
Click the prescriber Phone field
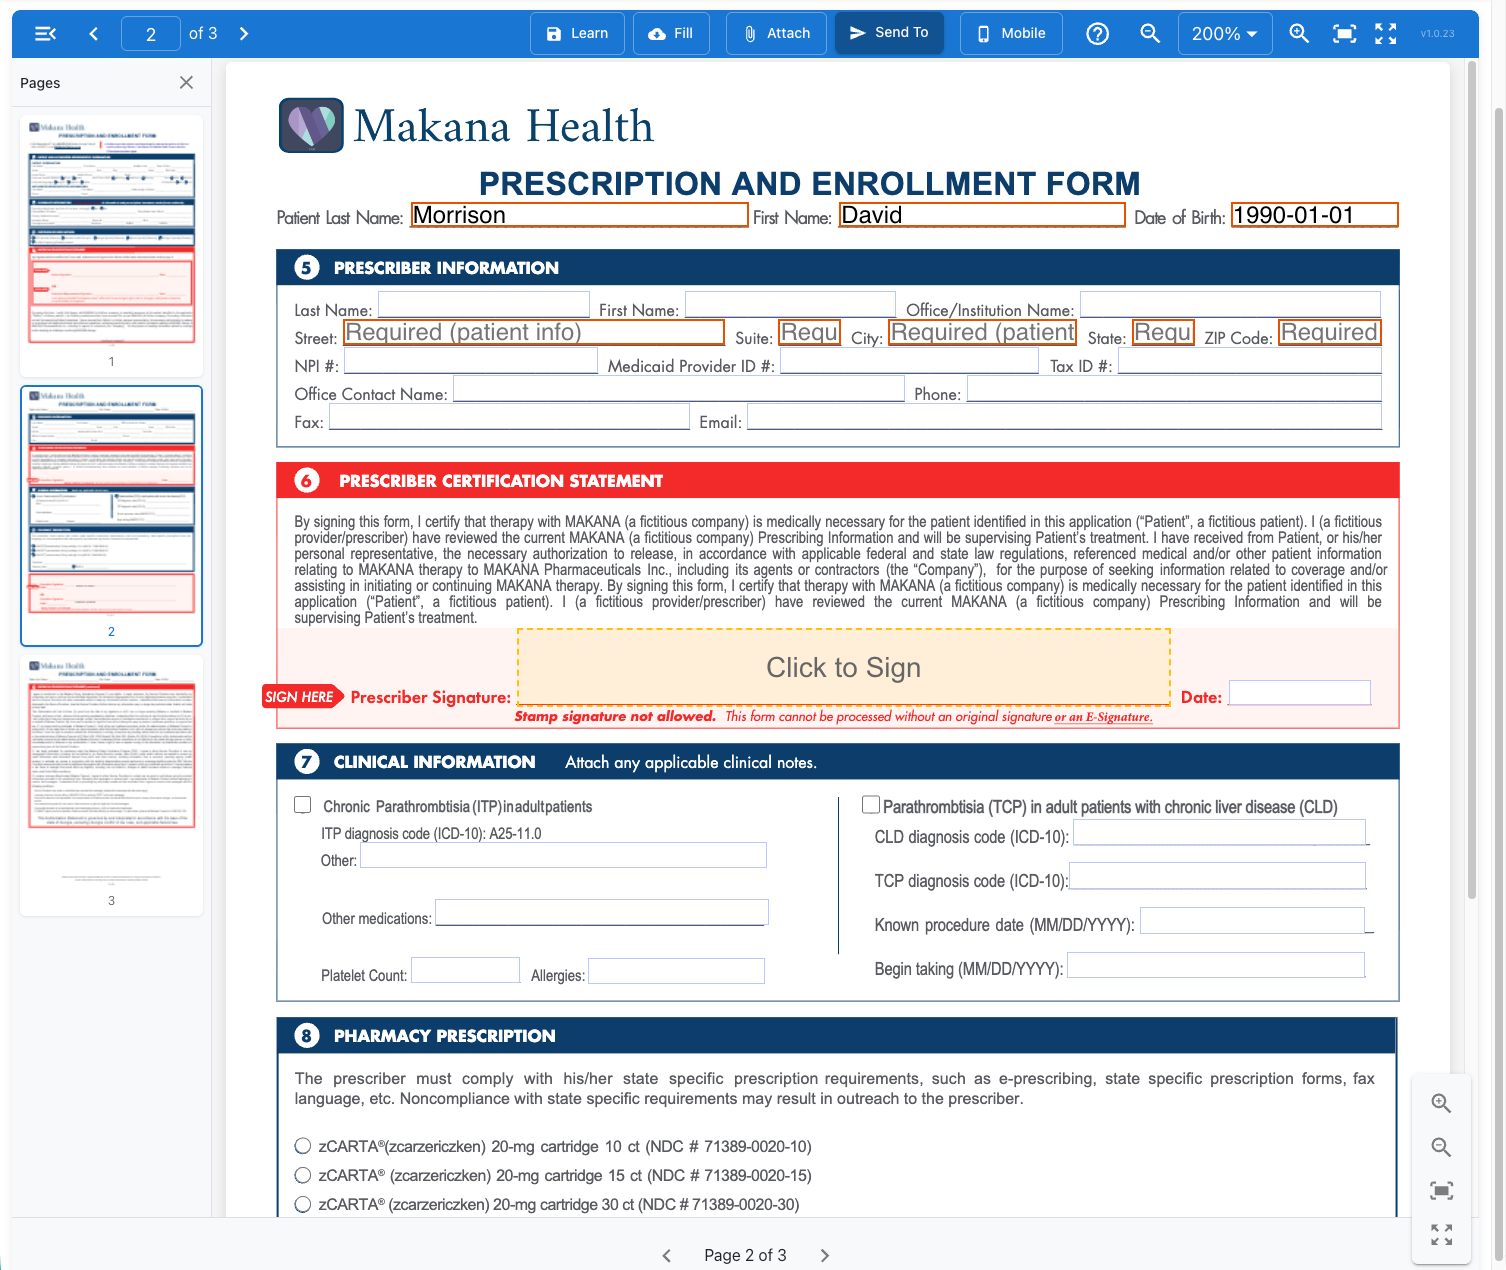coord(1174,389)
